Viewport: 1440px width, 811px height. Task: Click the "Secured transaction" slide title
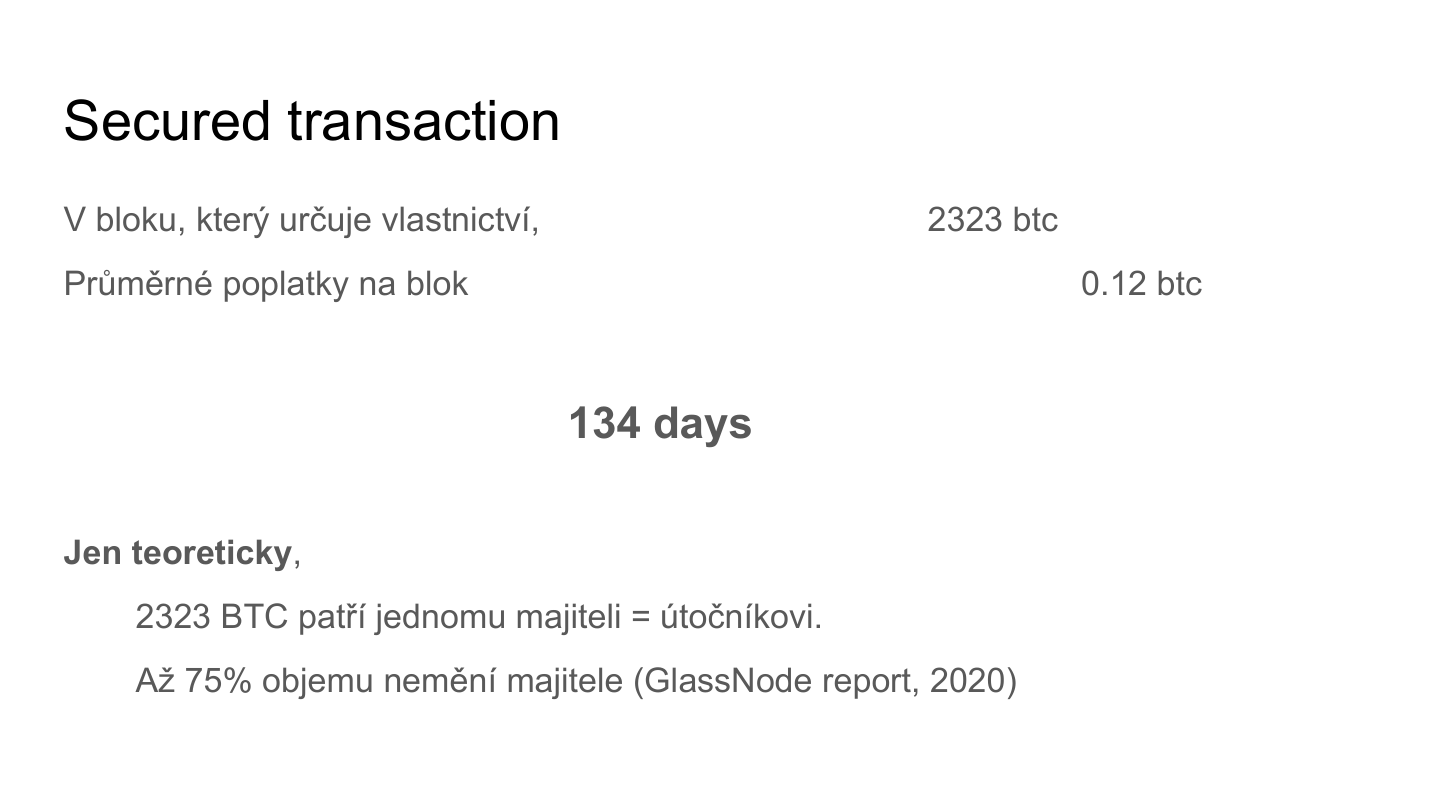tap(311, 121)
